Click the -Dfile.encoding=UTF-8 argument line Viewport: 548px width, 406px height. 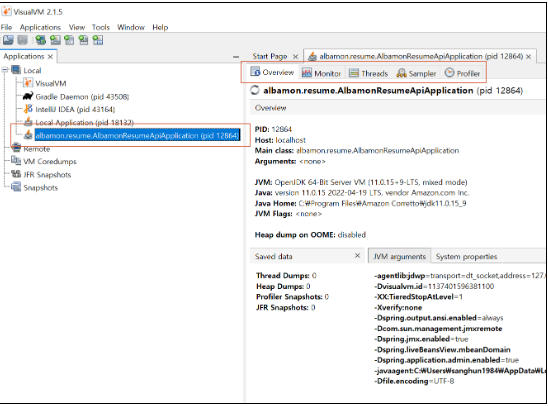pyautogui.click(x=414, y=381)
